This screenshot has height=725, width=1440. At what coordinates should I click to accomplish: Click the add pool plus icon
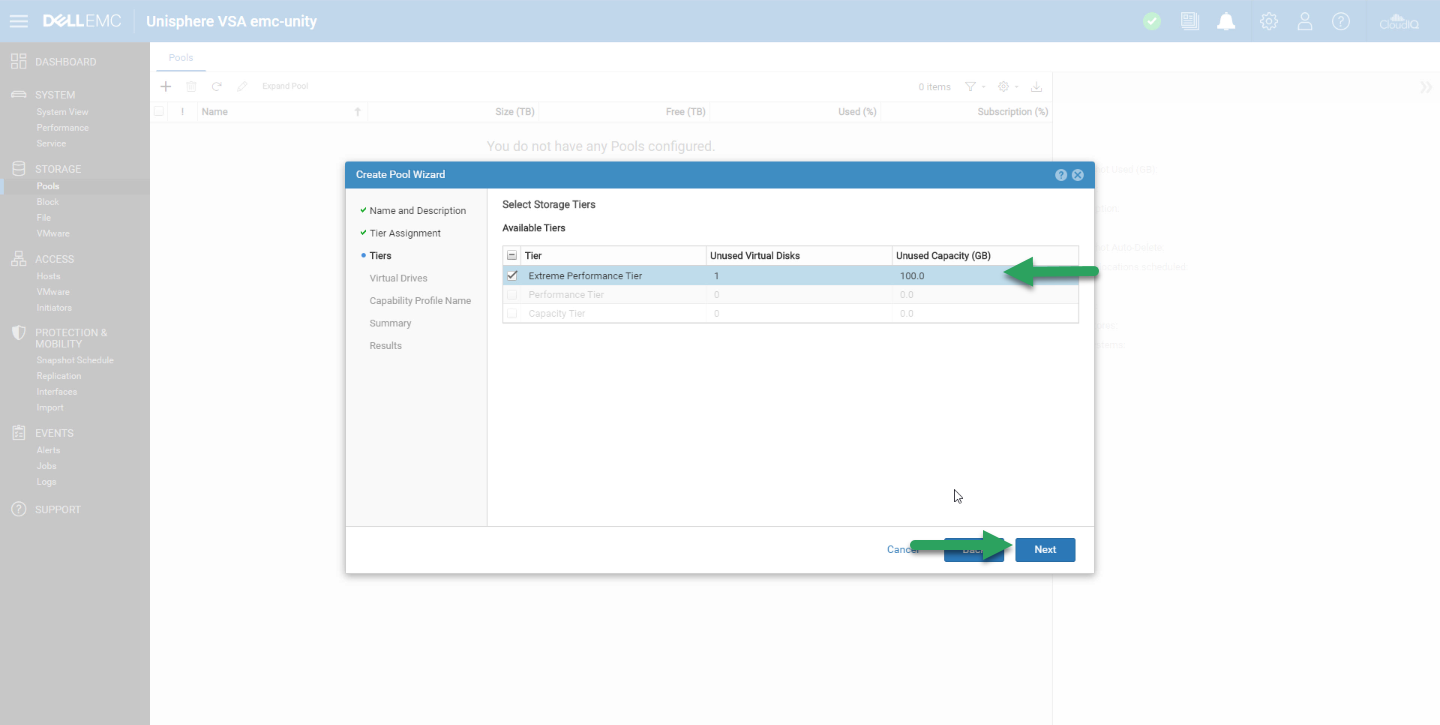[x=166, y=87]
